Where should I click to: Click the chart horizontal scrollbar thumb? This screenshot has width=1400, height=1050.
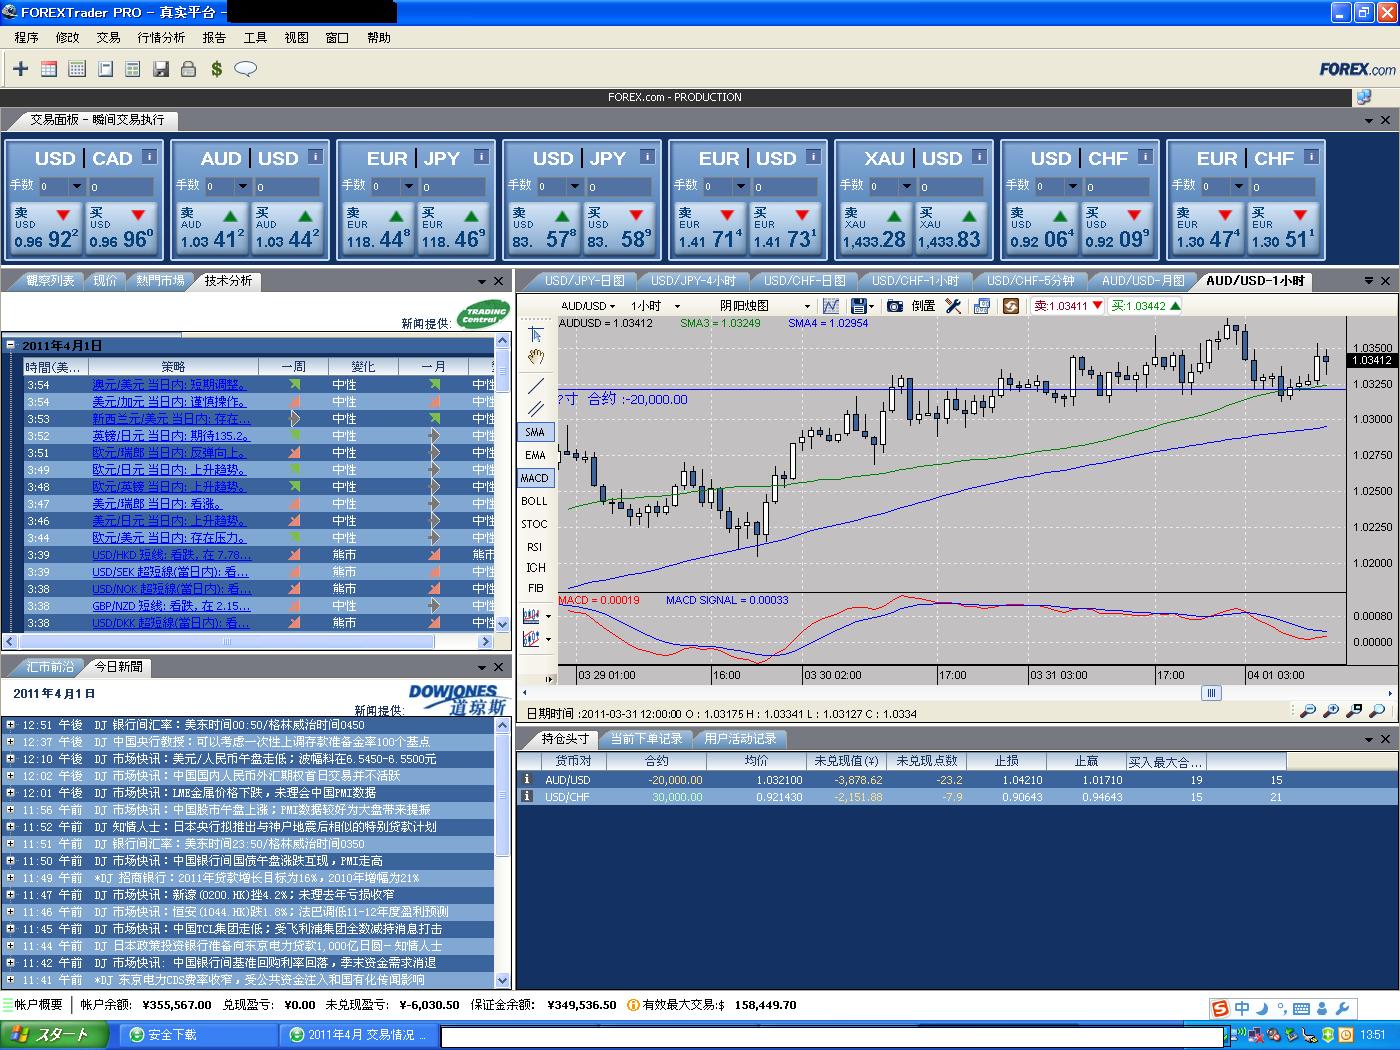pos(1211,693)
